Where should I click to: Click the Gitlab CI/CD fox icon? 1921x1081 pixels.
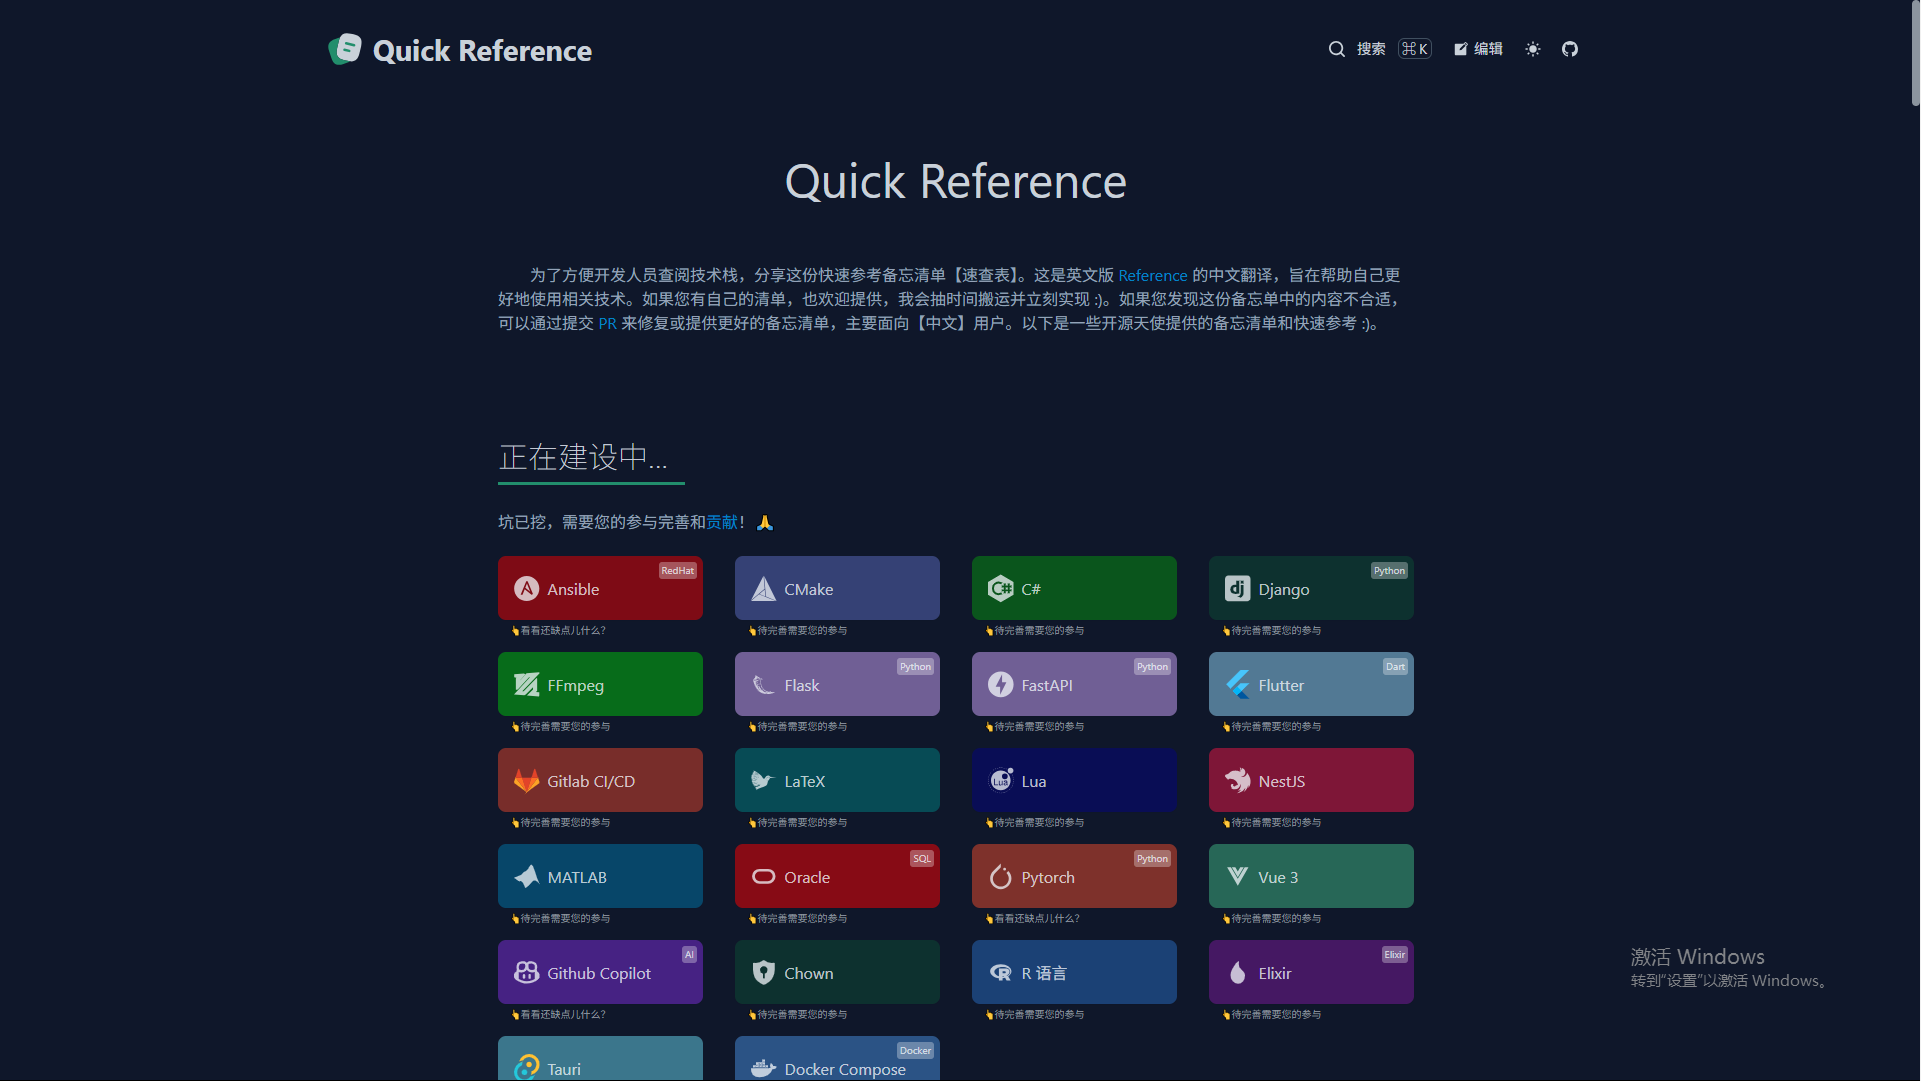pos(526,781)
